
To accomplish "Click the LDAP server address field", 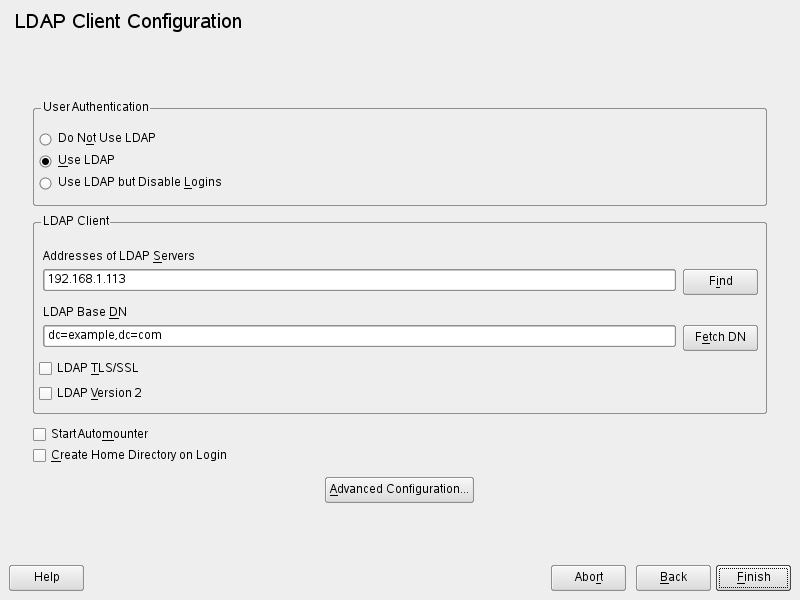I will 359,280.
